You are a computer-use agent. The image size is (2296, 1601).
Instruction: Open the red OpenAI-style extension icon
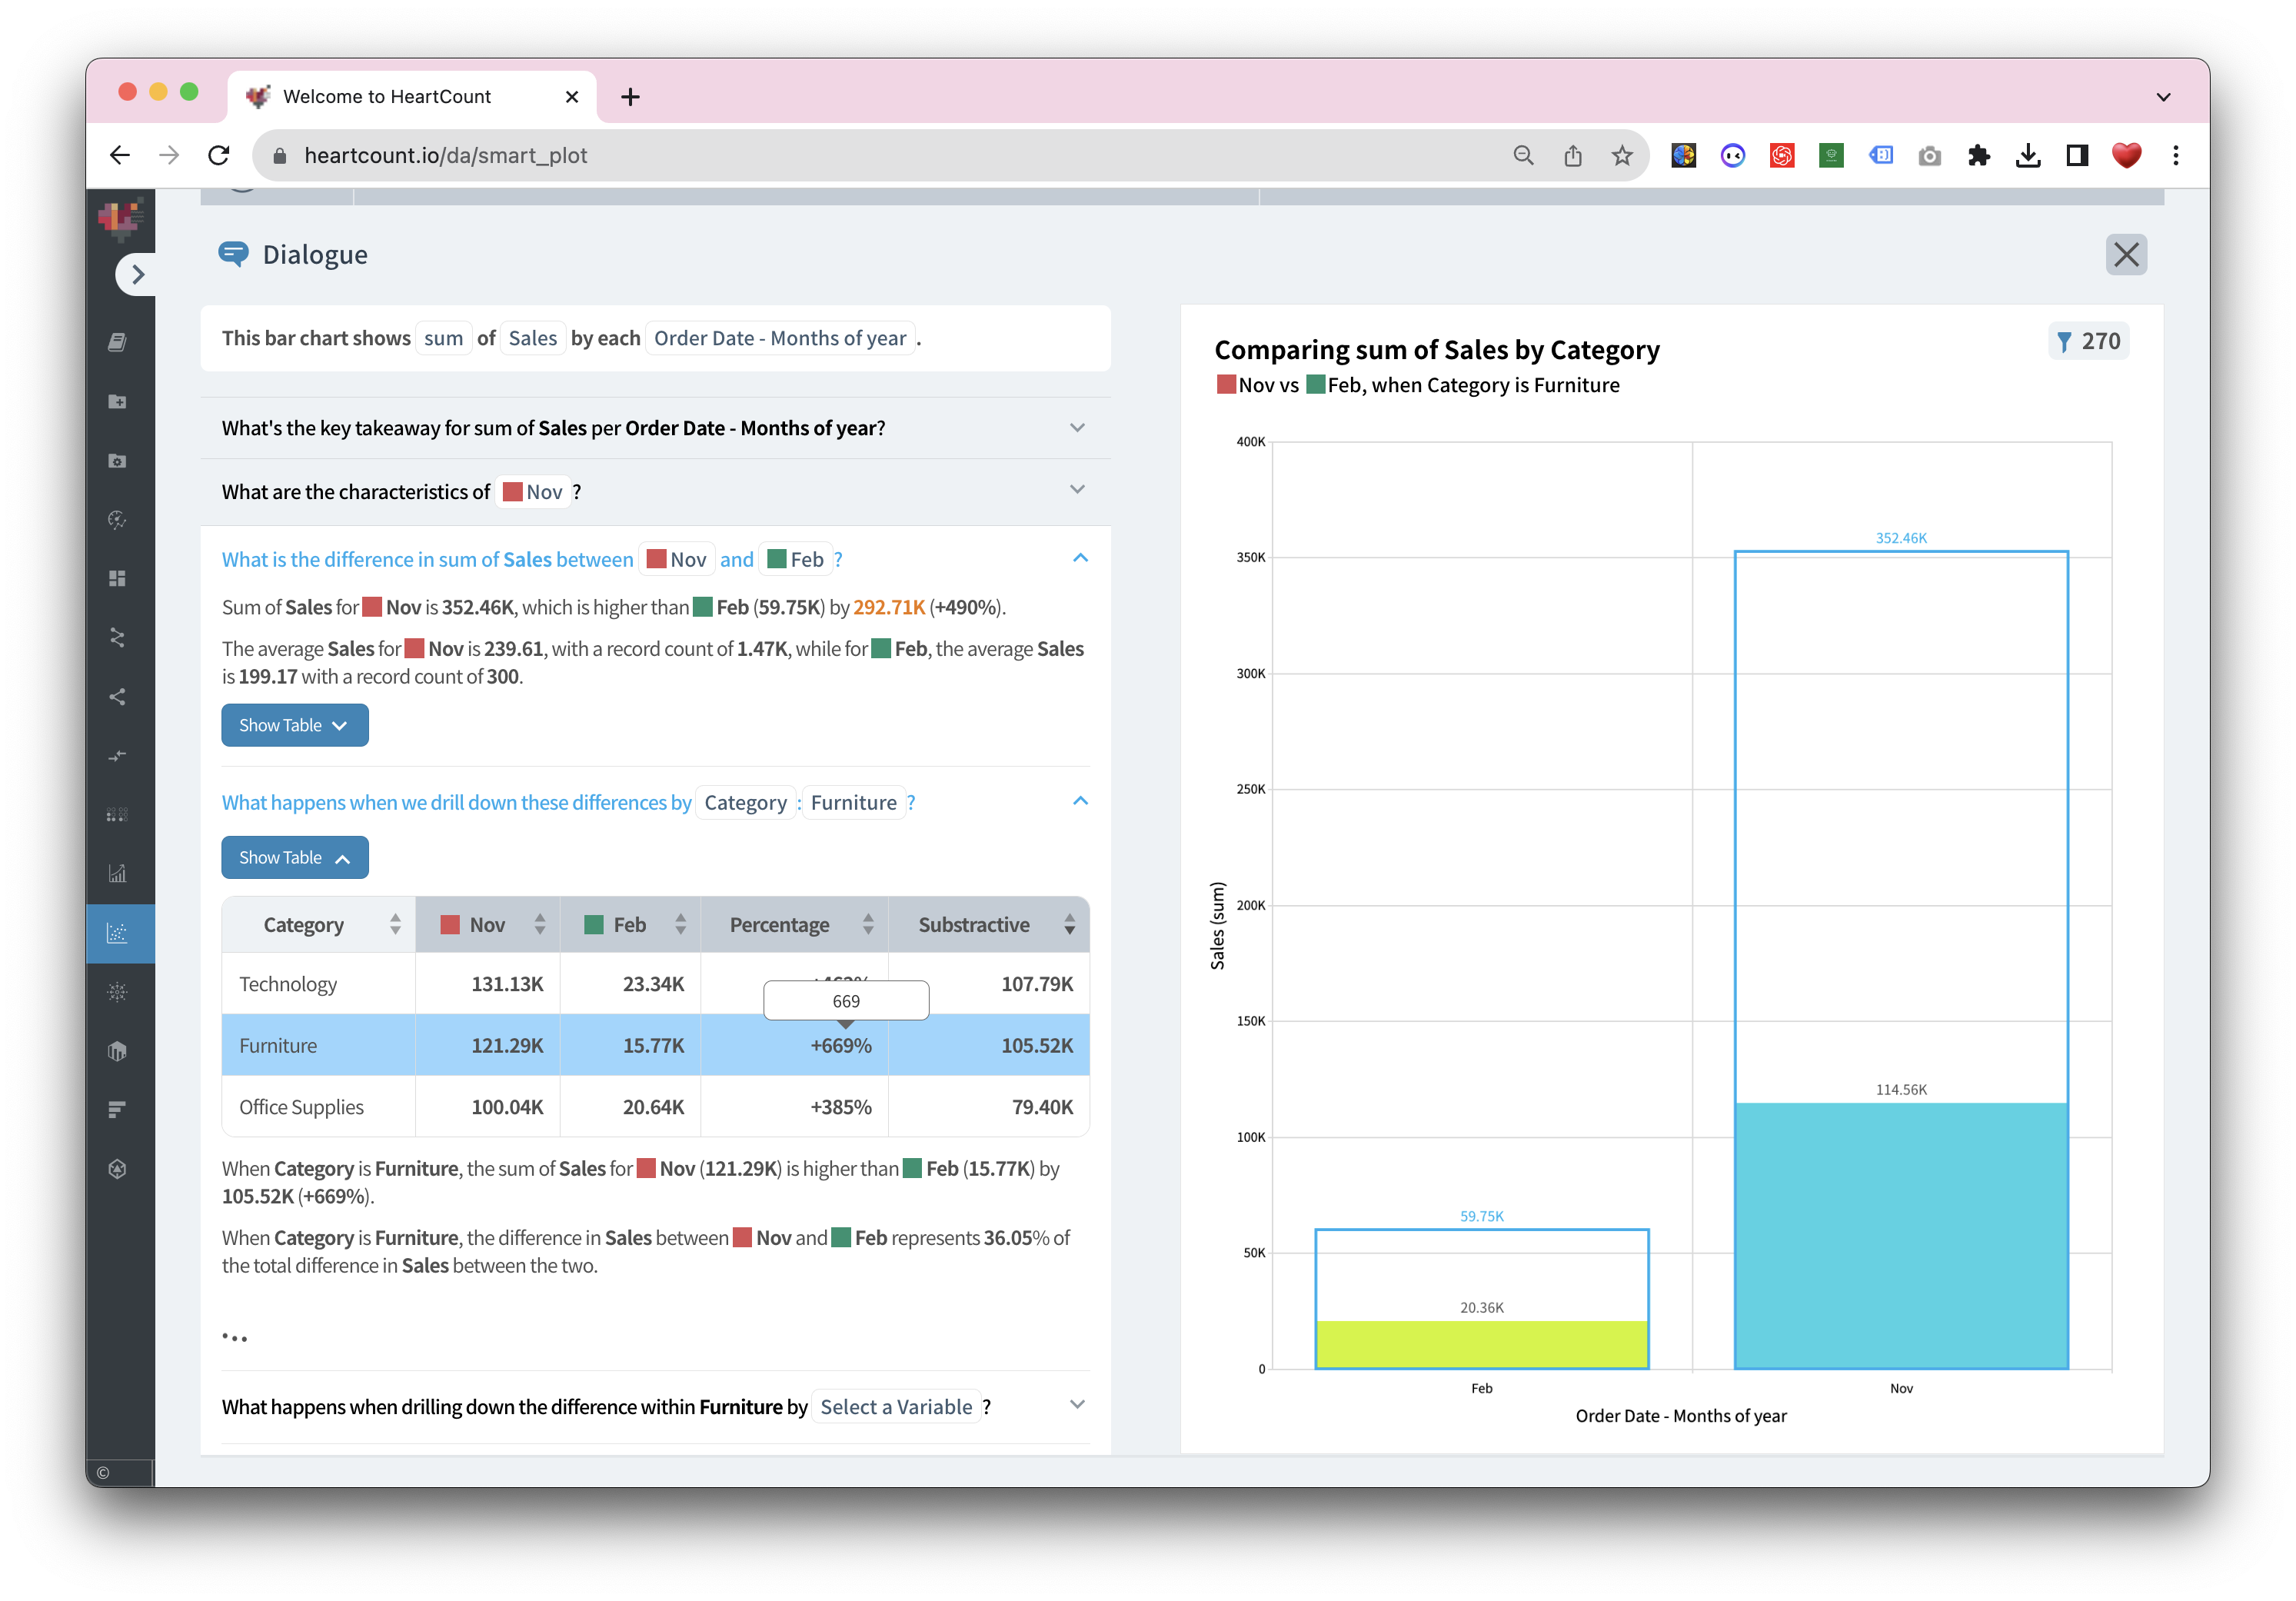tap(1782, 156)
